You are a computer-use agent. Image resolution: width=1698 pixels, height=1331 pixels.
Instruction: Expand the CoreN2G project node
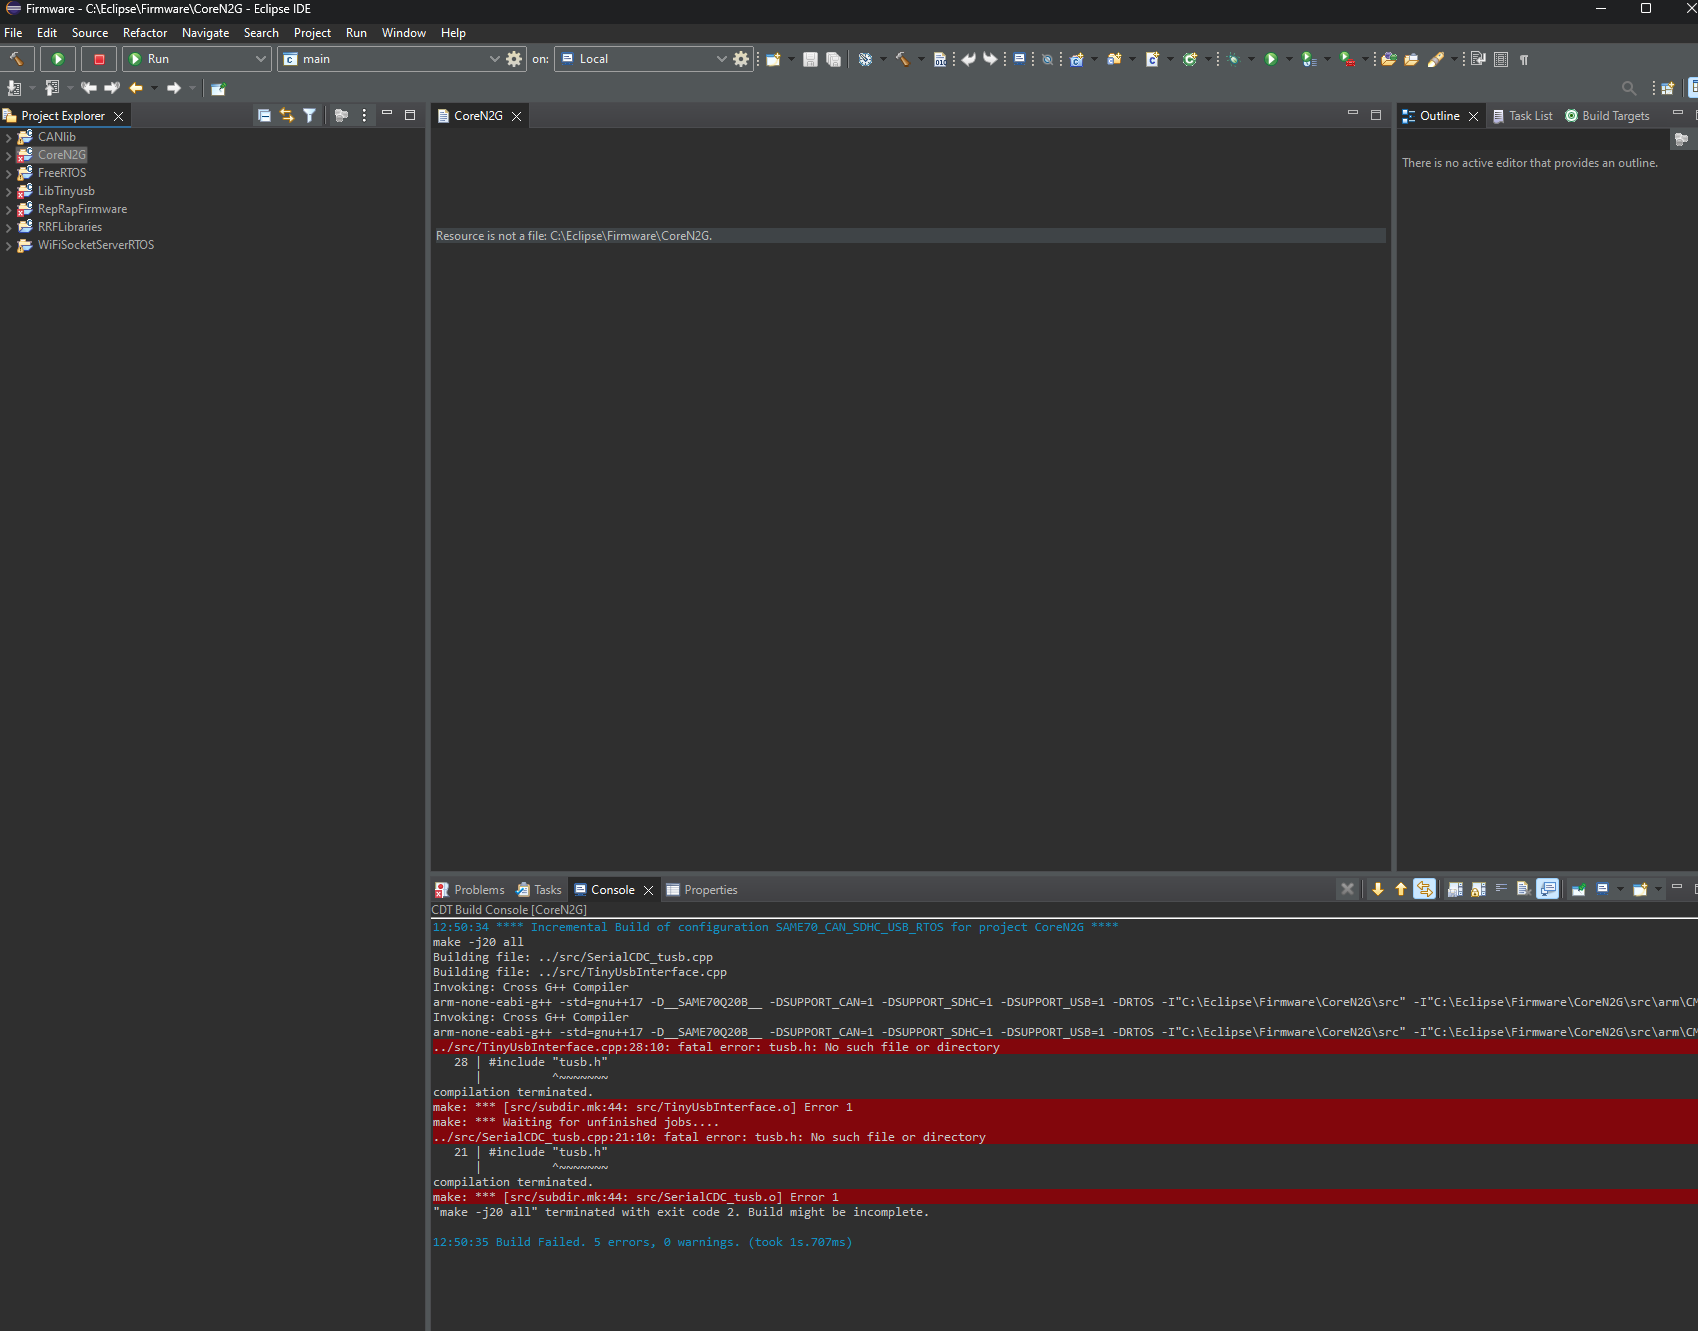click(x=8, y=155)
